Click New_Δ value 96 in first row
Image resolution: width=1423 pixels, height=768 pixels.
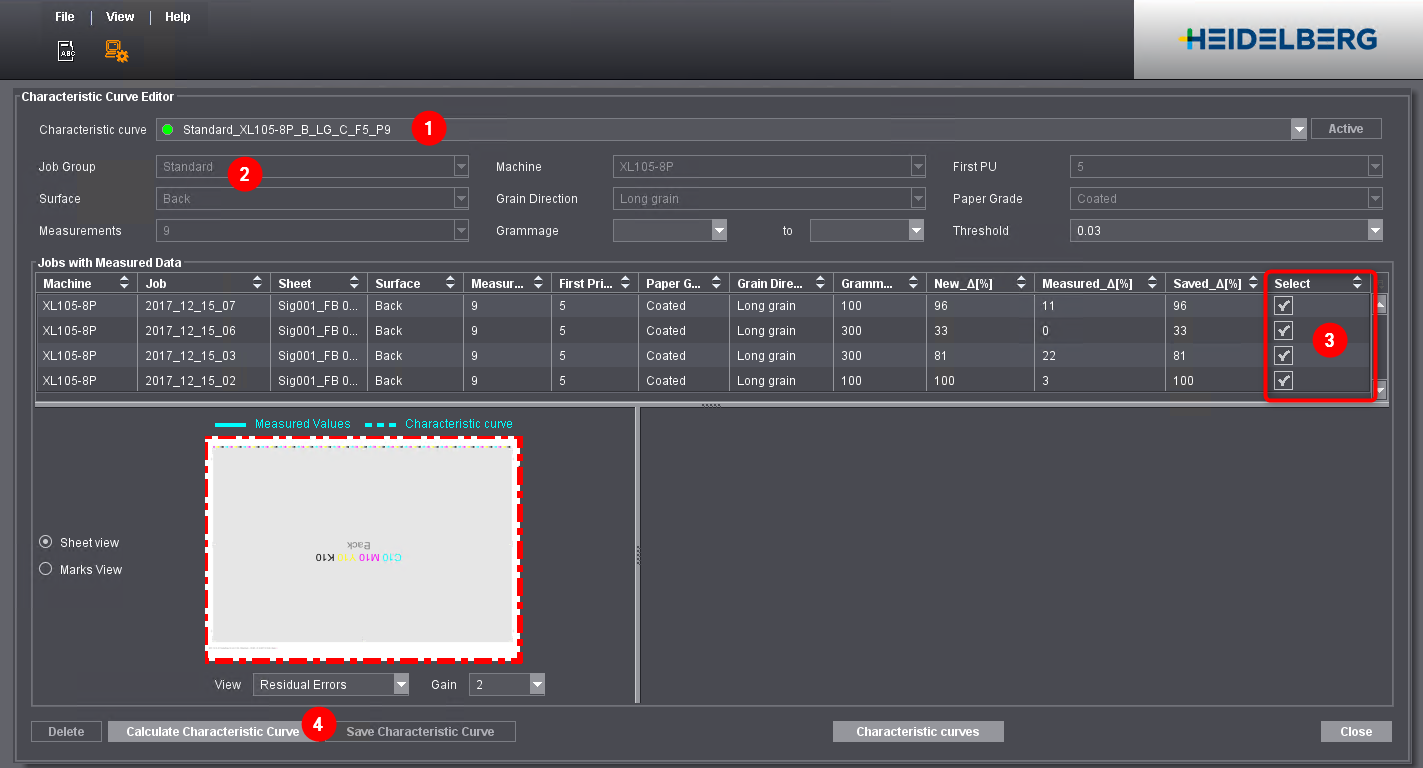point(979,305)
